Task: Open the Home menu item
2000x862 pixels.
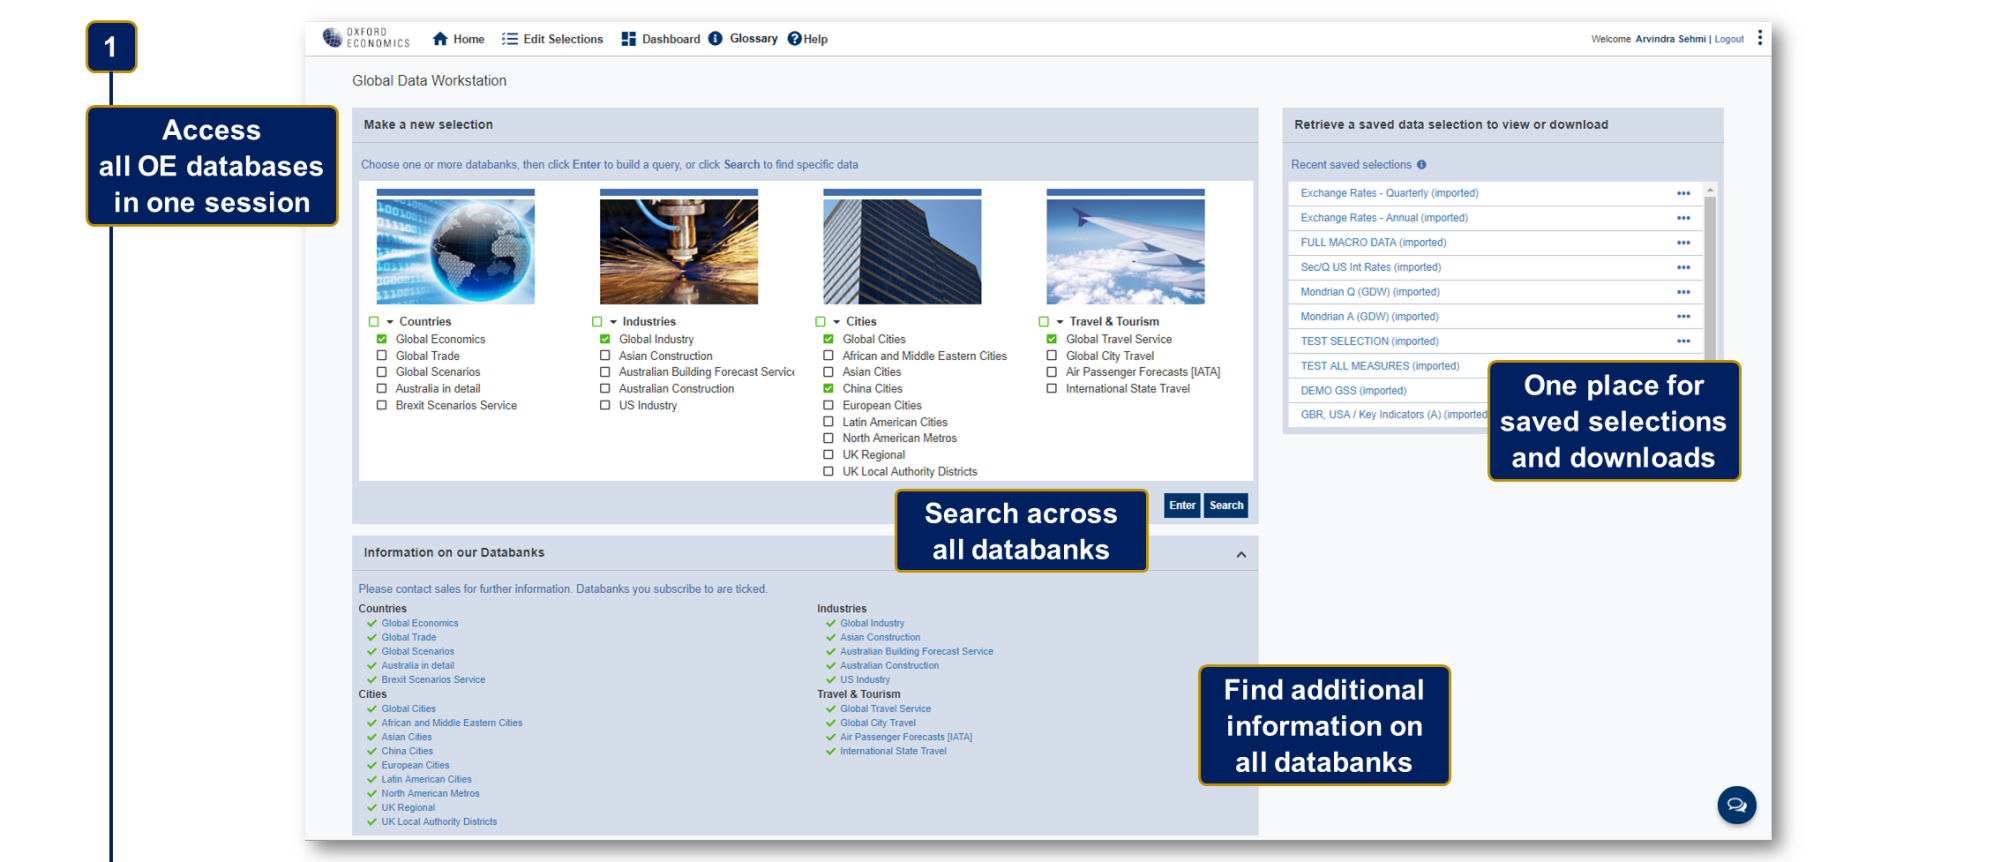Action: (x=469, y=39)
